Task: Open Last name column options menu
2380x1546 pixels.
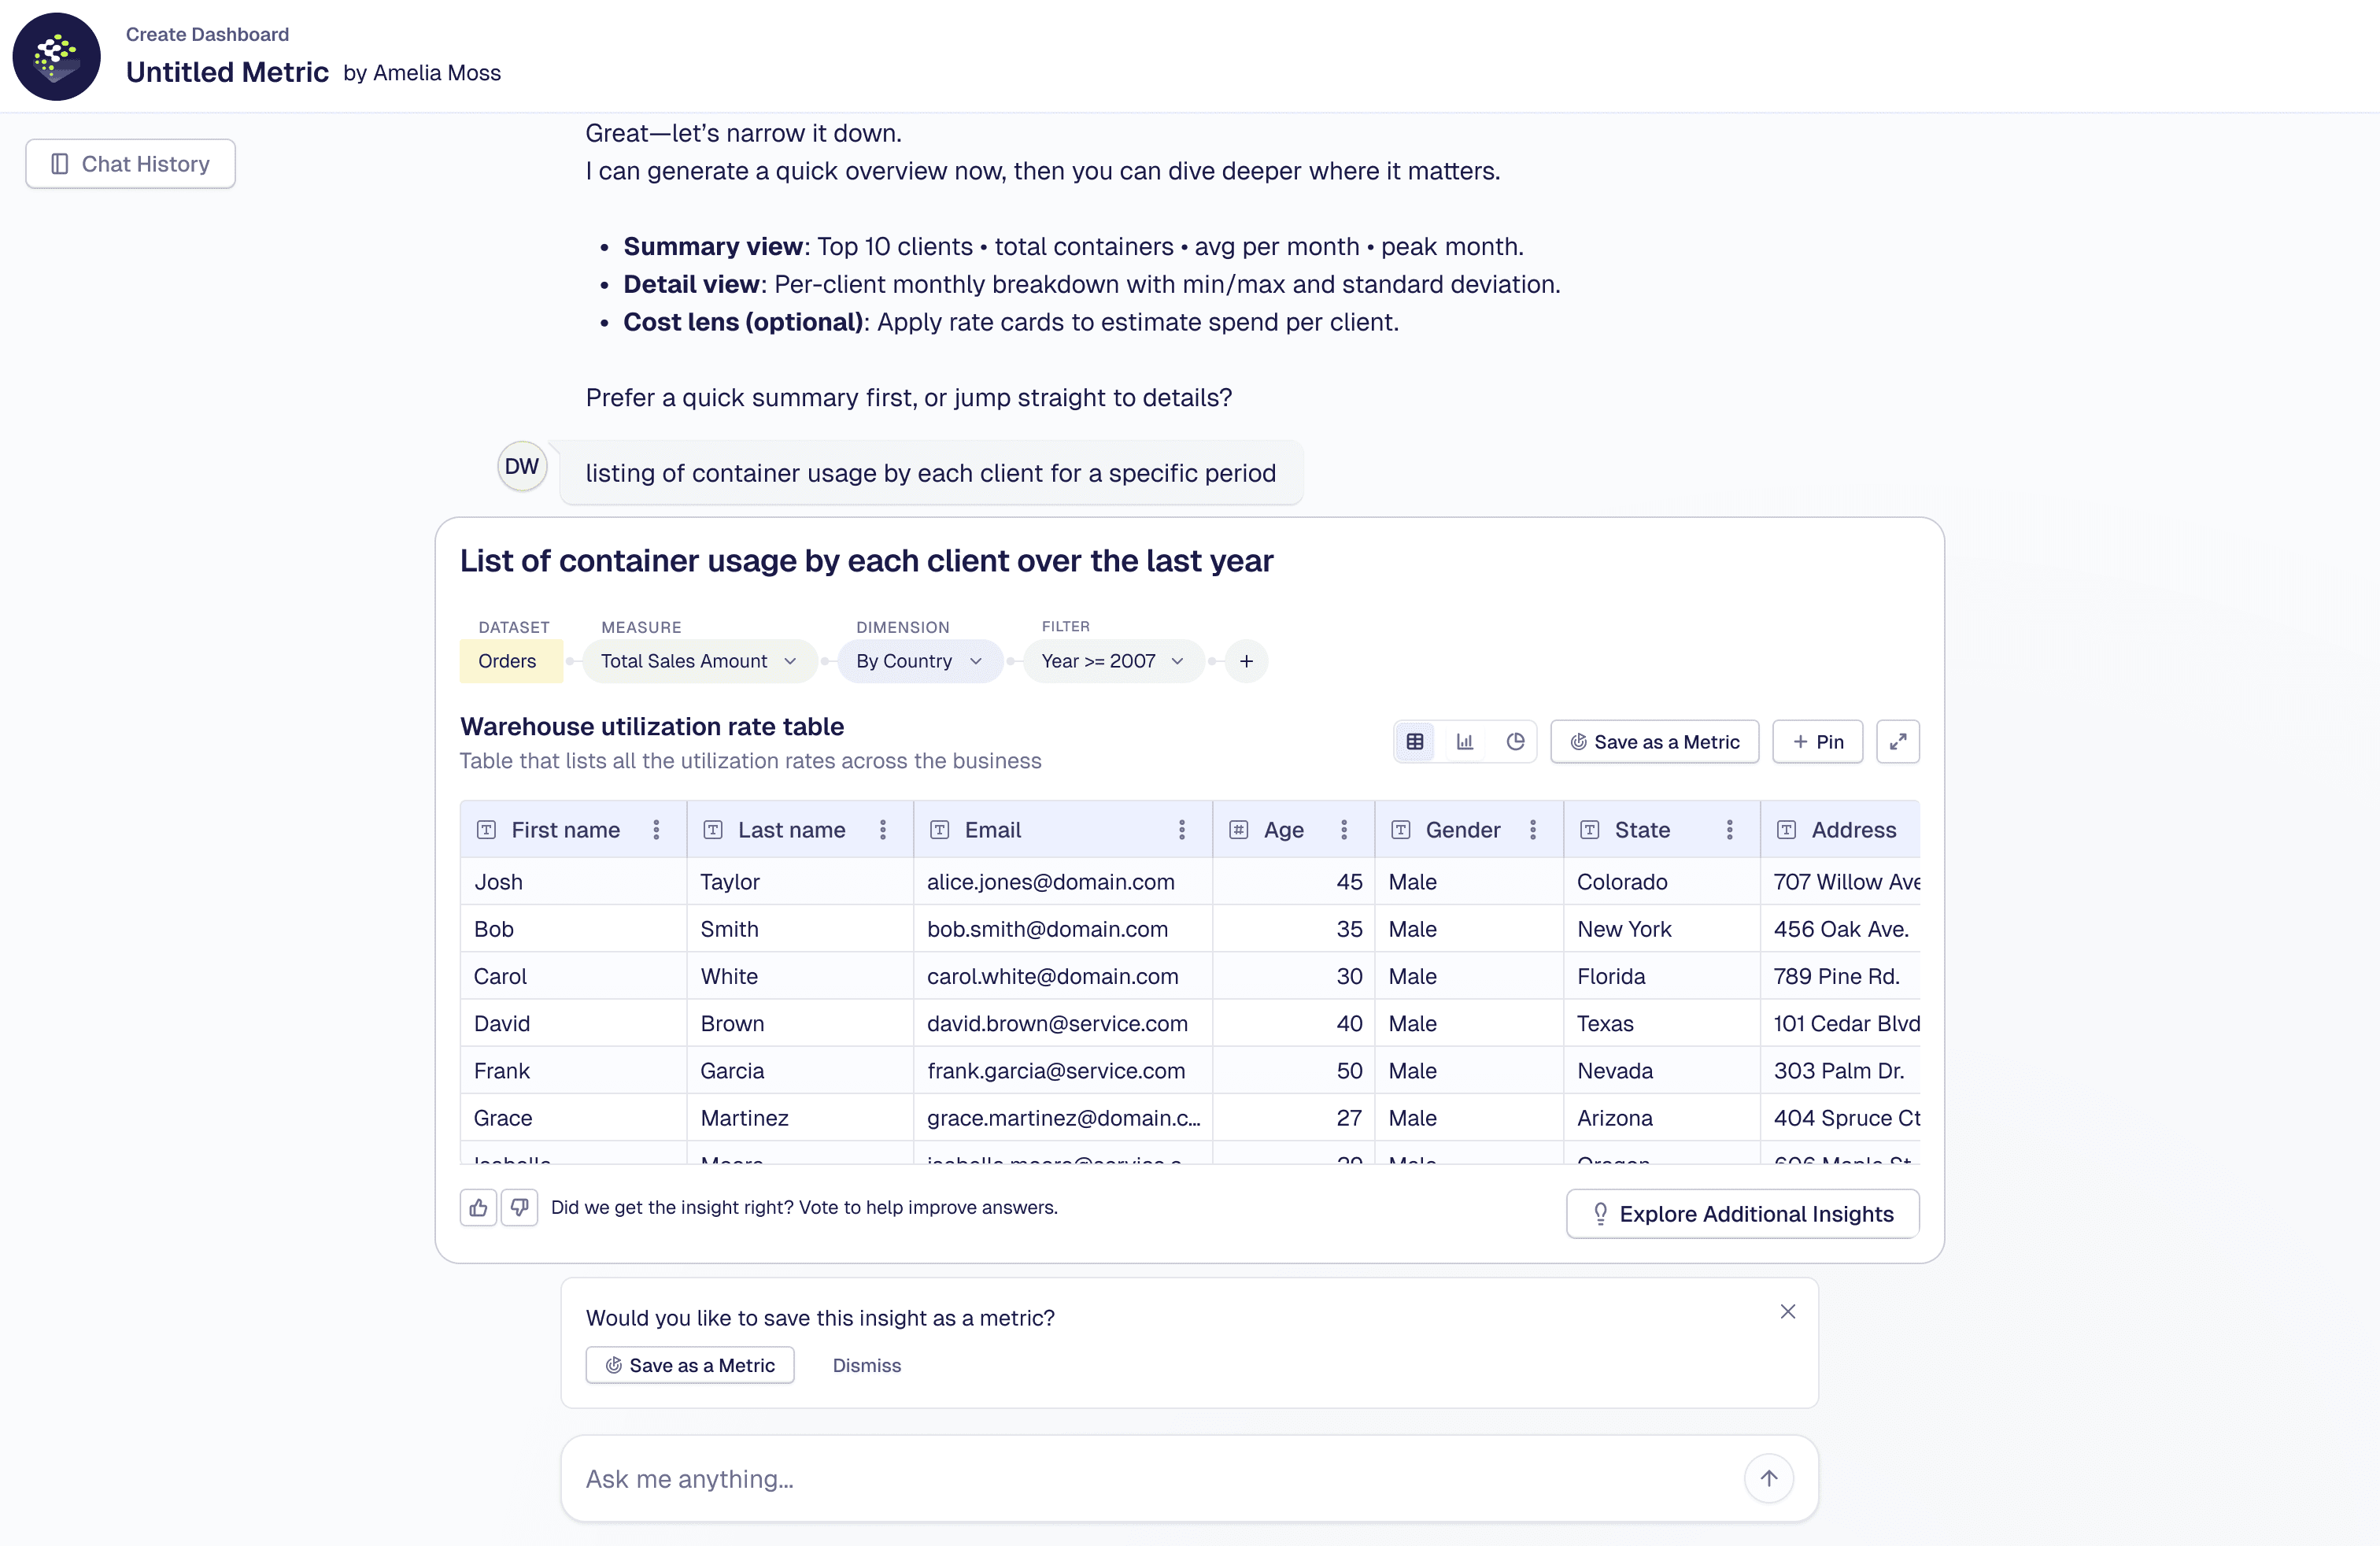Action: 883,830
